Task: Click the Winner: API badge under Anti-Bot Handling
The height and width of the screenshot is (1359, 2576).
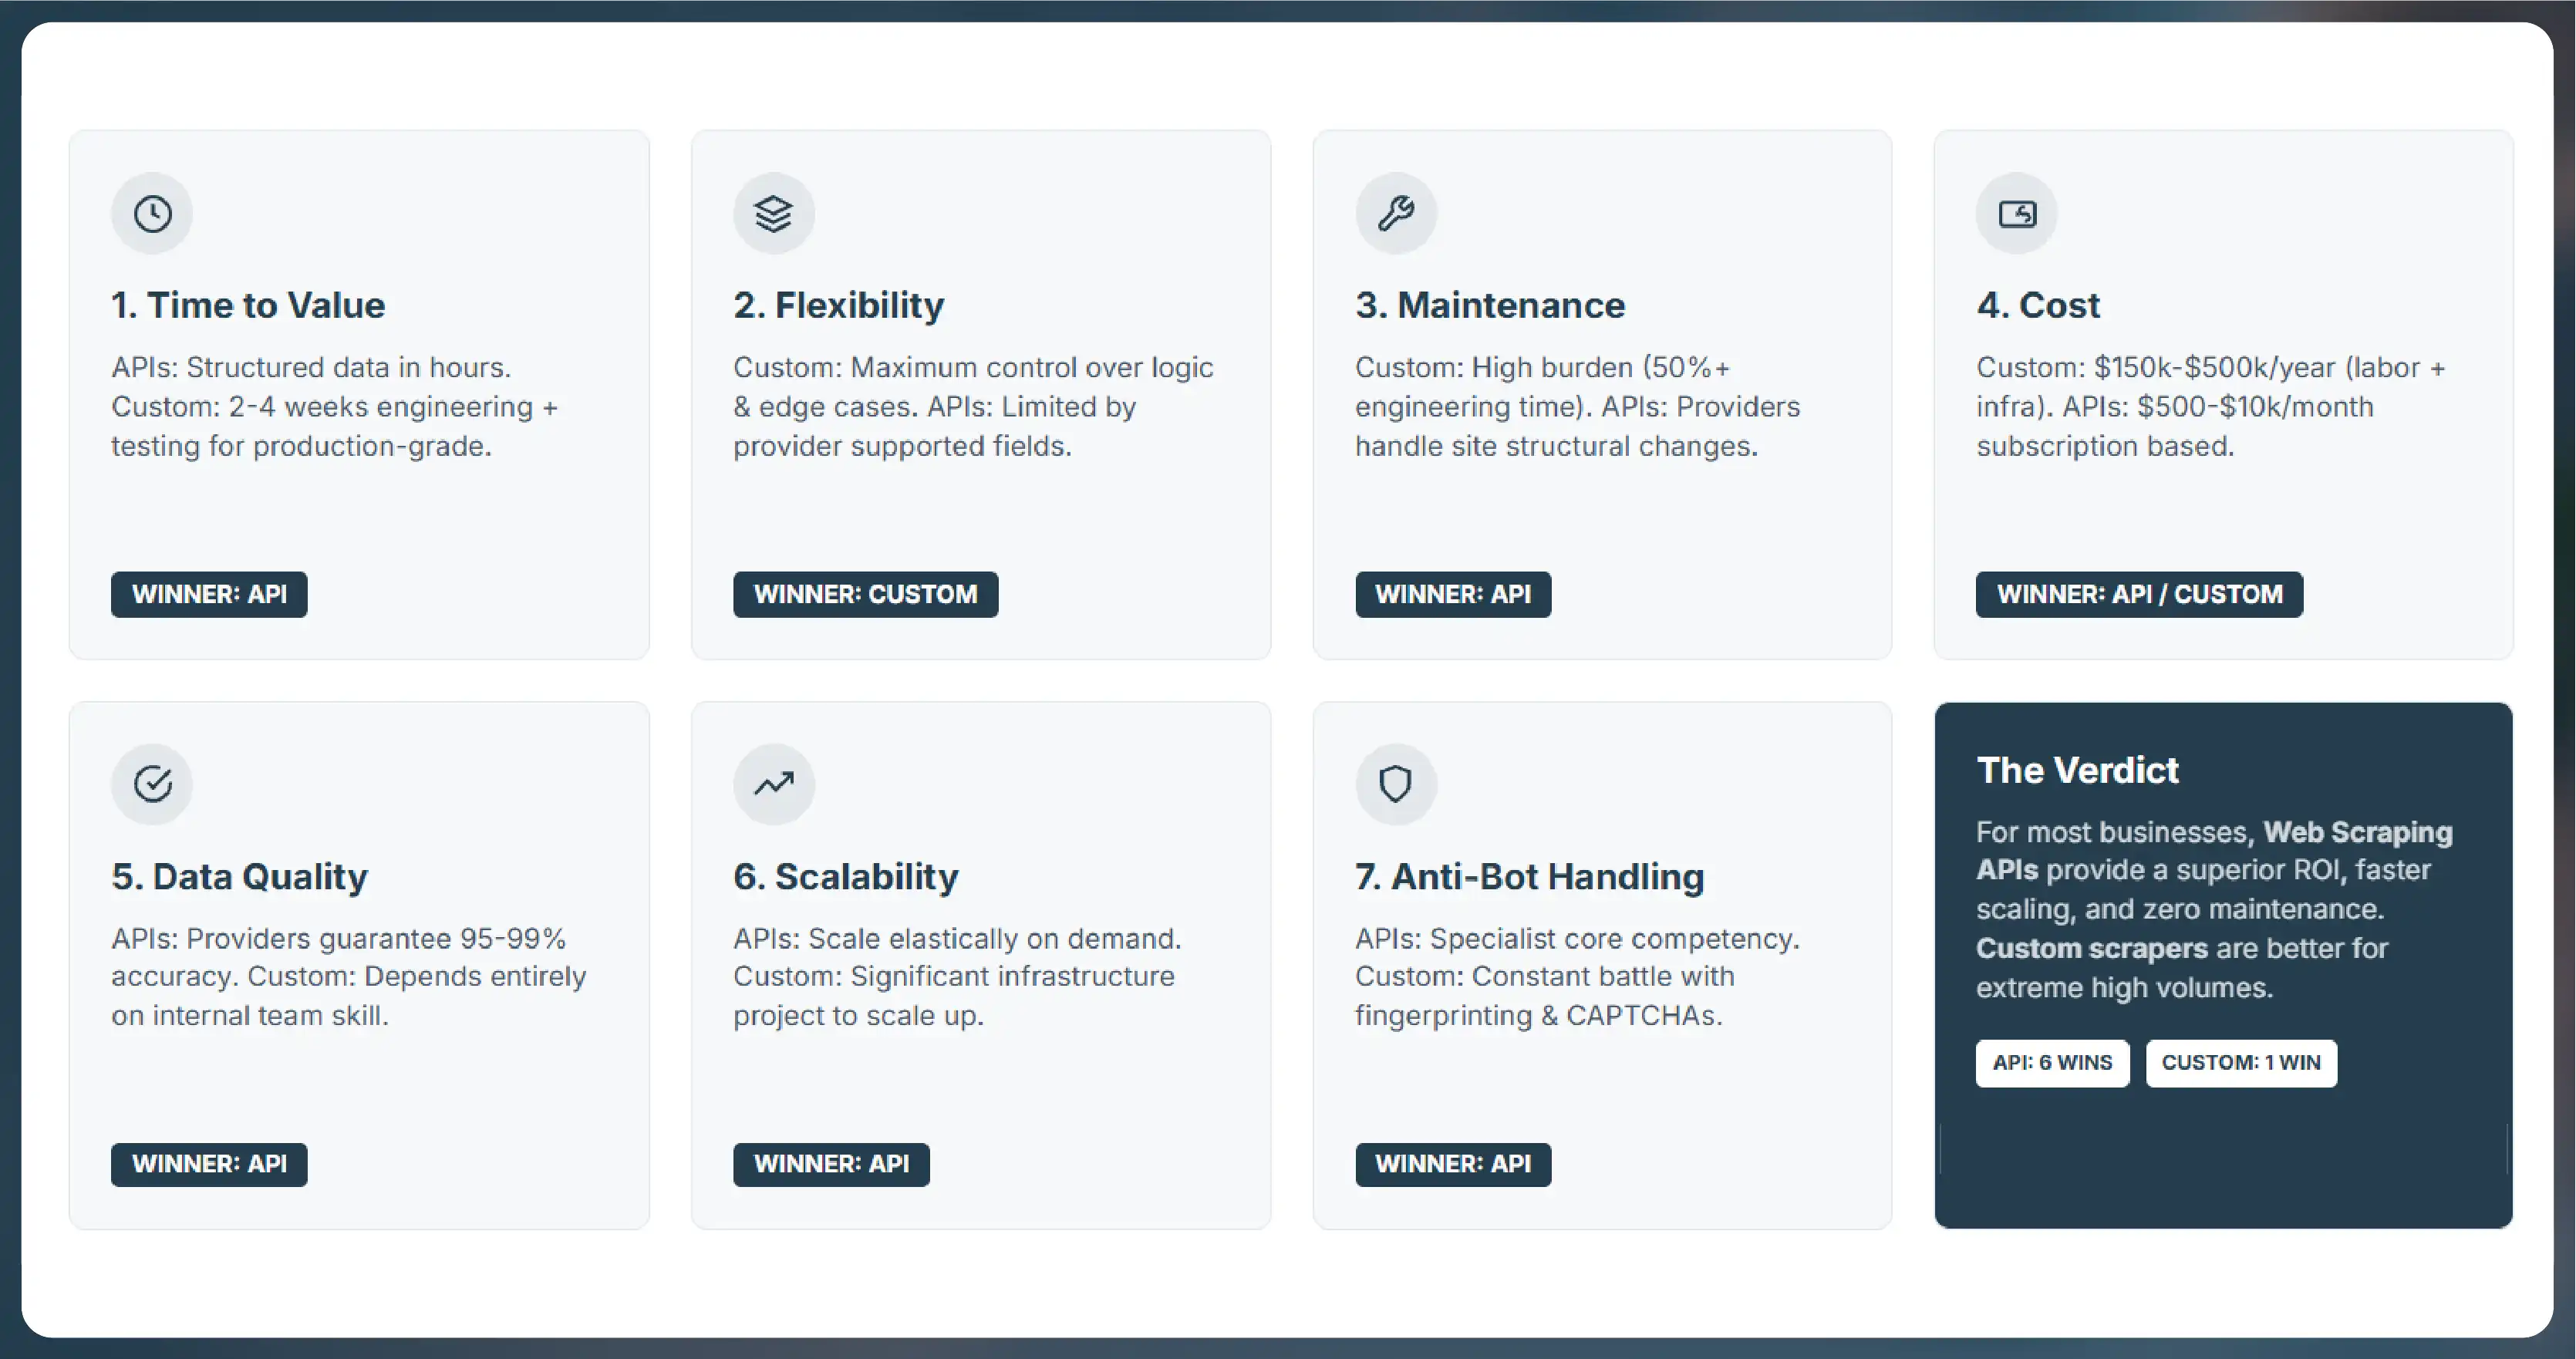Action: 1453,1164
